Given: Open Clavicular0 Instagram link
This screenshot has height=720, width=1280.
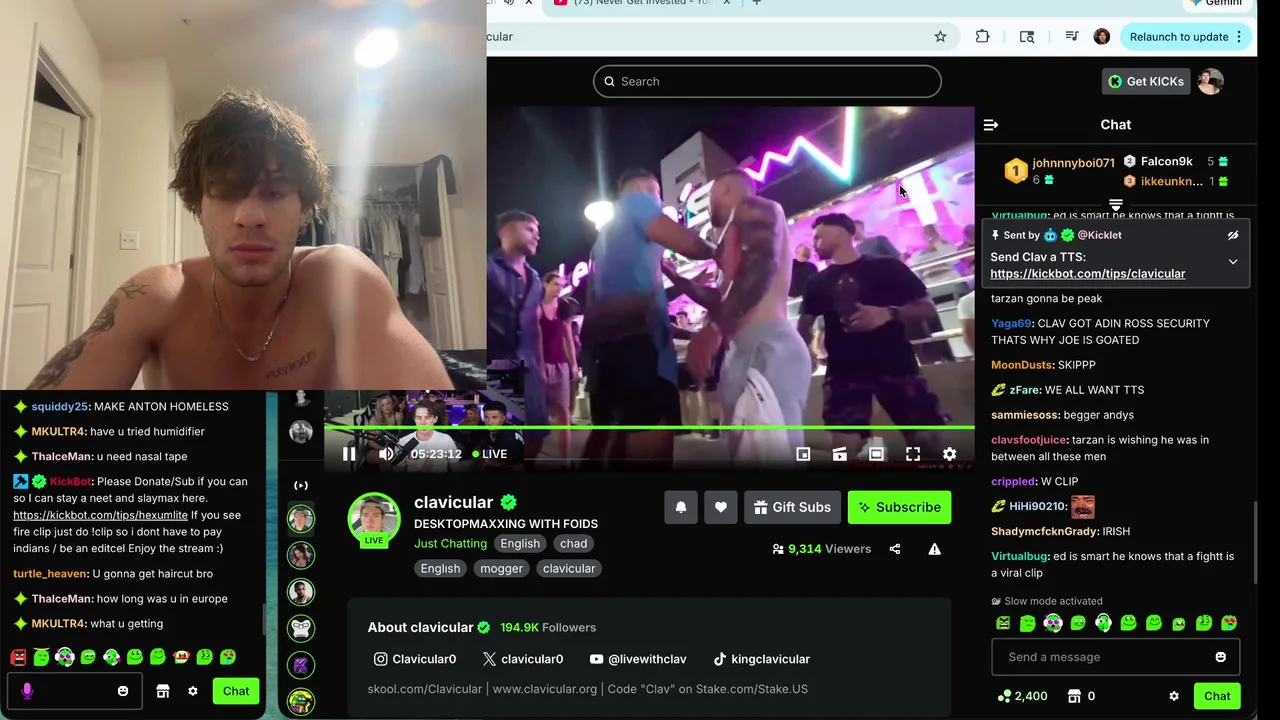Looking at the screenshot, I should 415,659.
